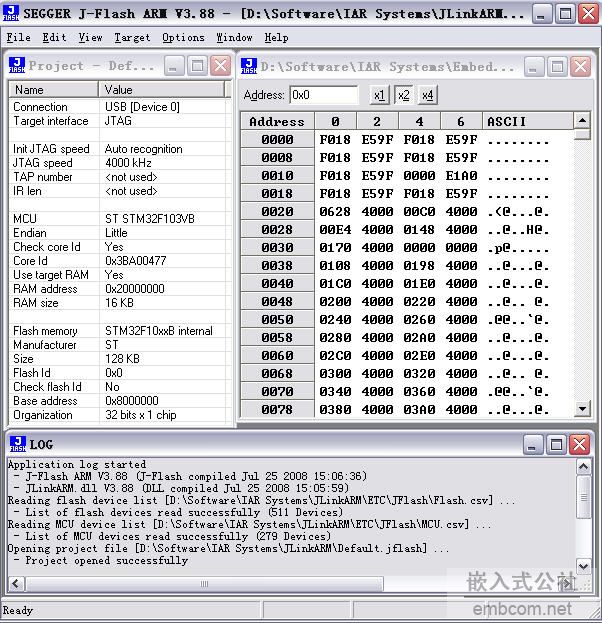Select x4 word display mode
Viewport: 602px width, 623px height.
click(428, 95)
